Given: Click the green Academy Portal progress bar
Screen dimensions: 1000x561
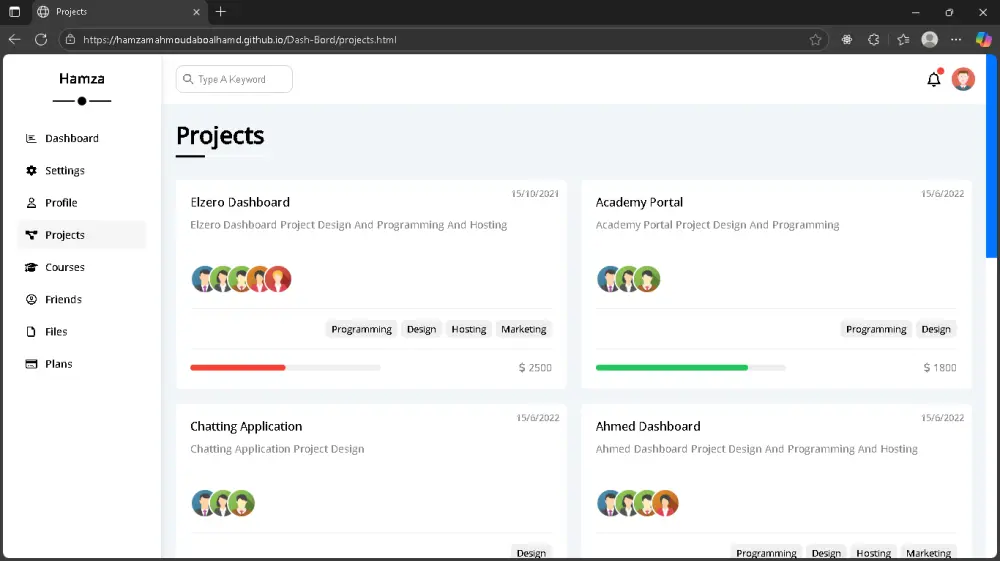Looking at the screenshot, I should (x=672, y=368).
